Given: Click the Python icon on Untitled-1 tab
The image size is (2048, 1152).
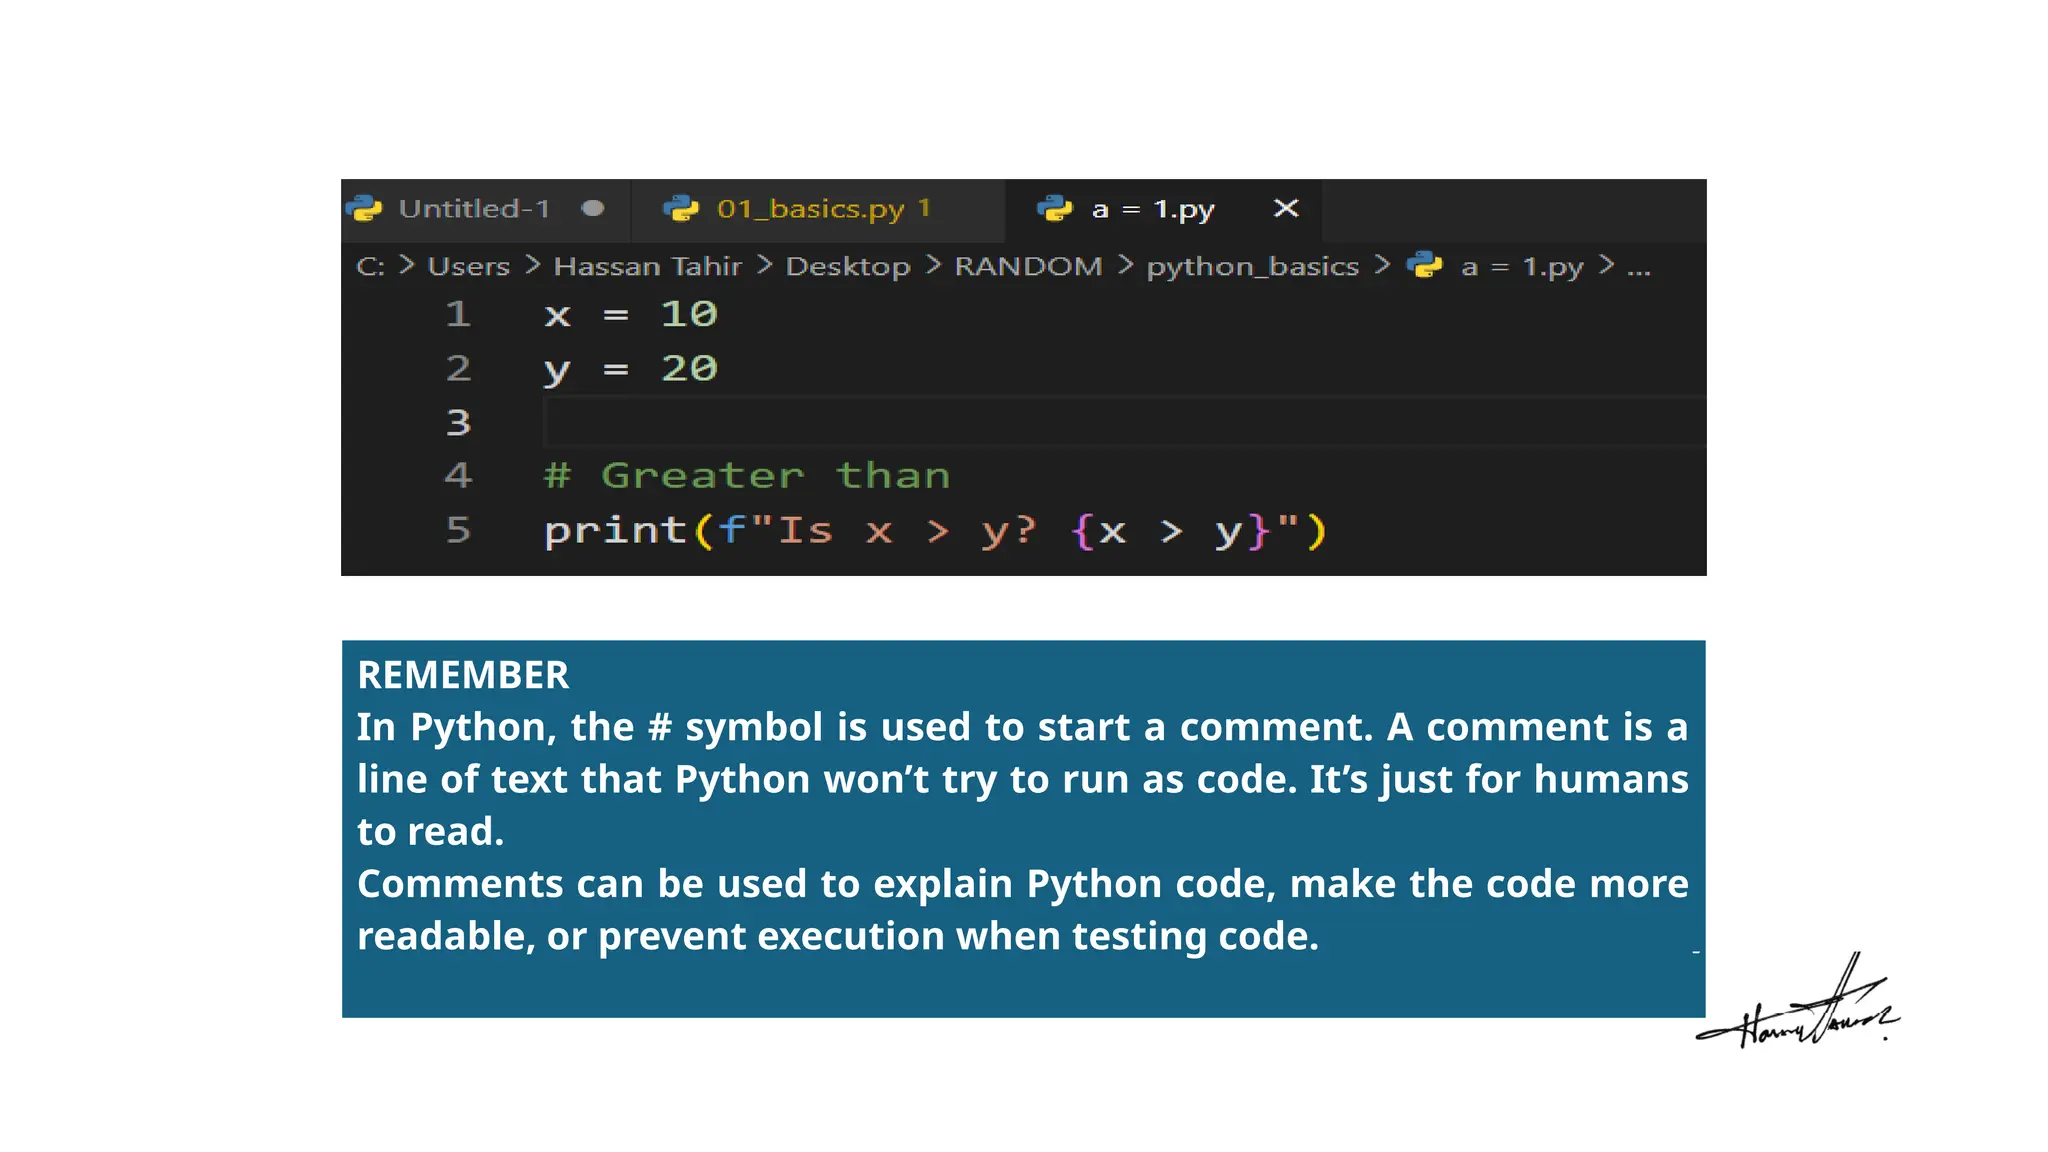Looking at the screenshot, I should (x=365, y=208).
